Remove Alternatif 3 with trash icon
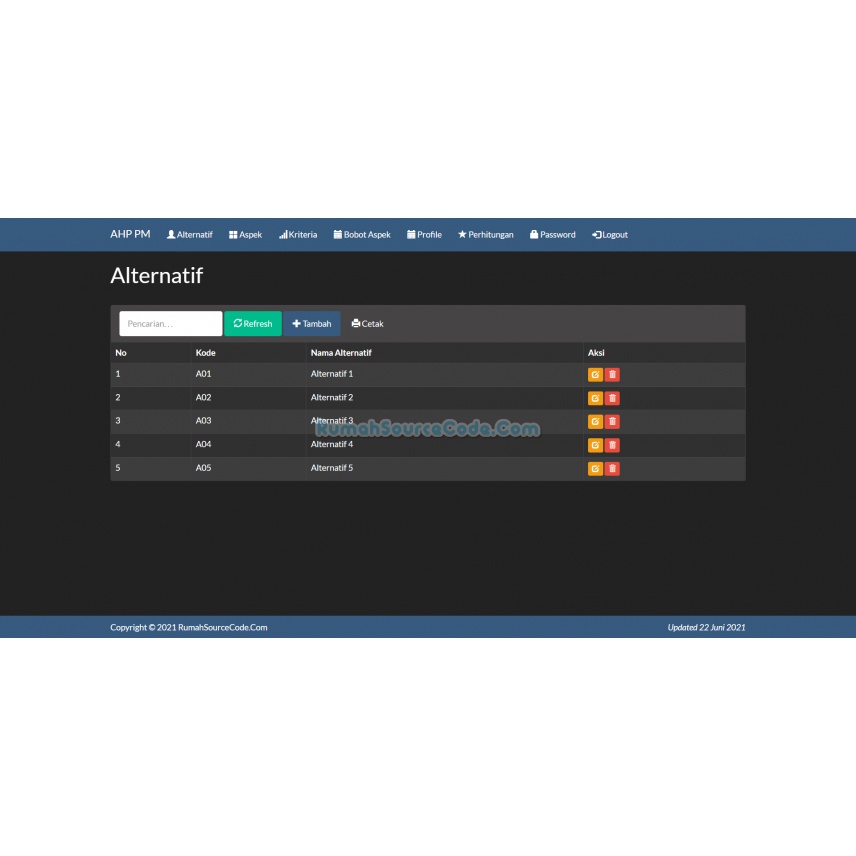Screen dimensions: 856x856 pyautogui.click(x=612, y=421)
